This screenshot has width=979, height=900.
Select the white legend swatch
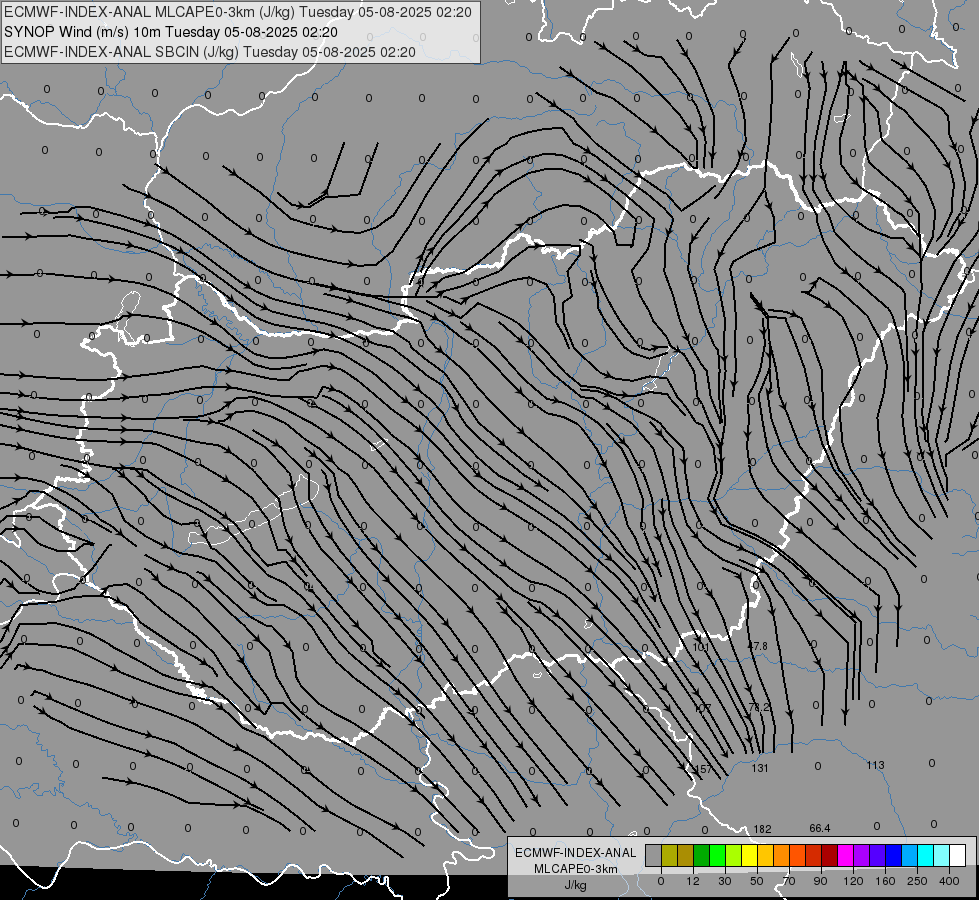pyautogui.click(x=957, y=855)
